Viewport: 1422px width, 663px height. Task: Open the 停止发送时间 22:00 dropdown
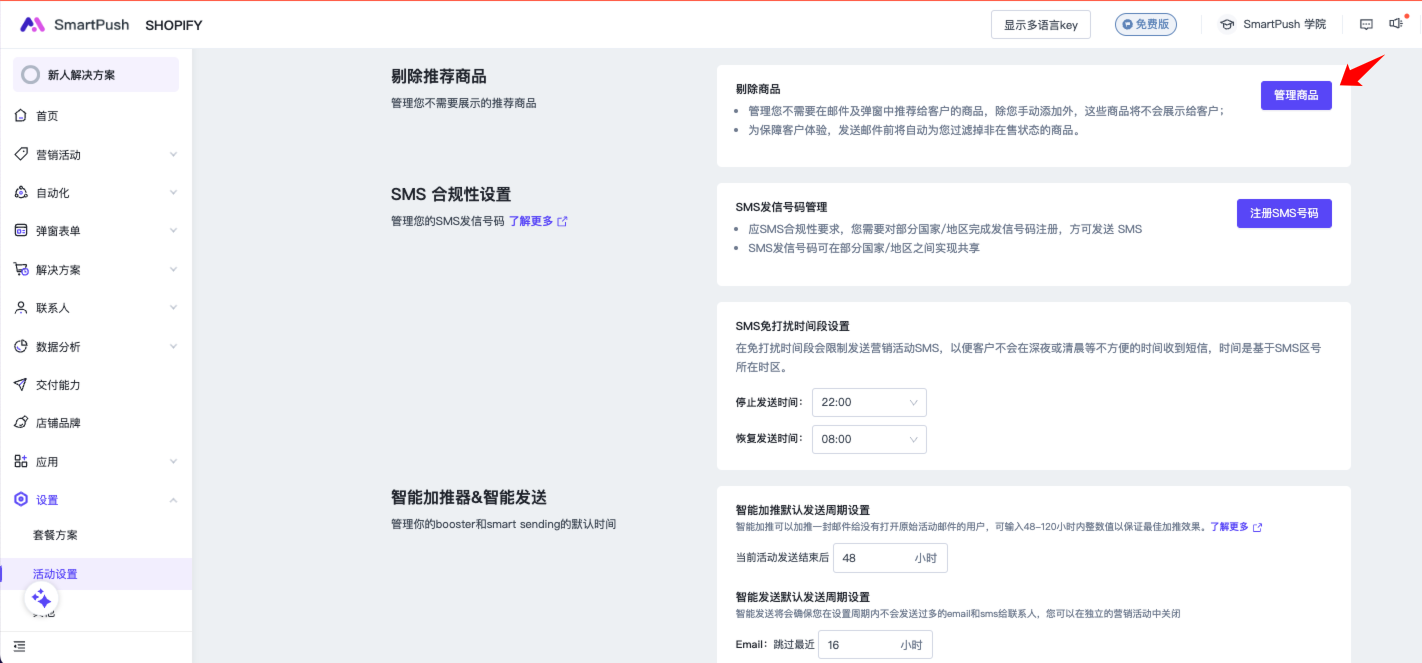click(x=869, y=402)
